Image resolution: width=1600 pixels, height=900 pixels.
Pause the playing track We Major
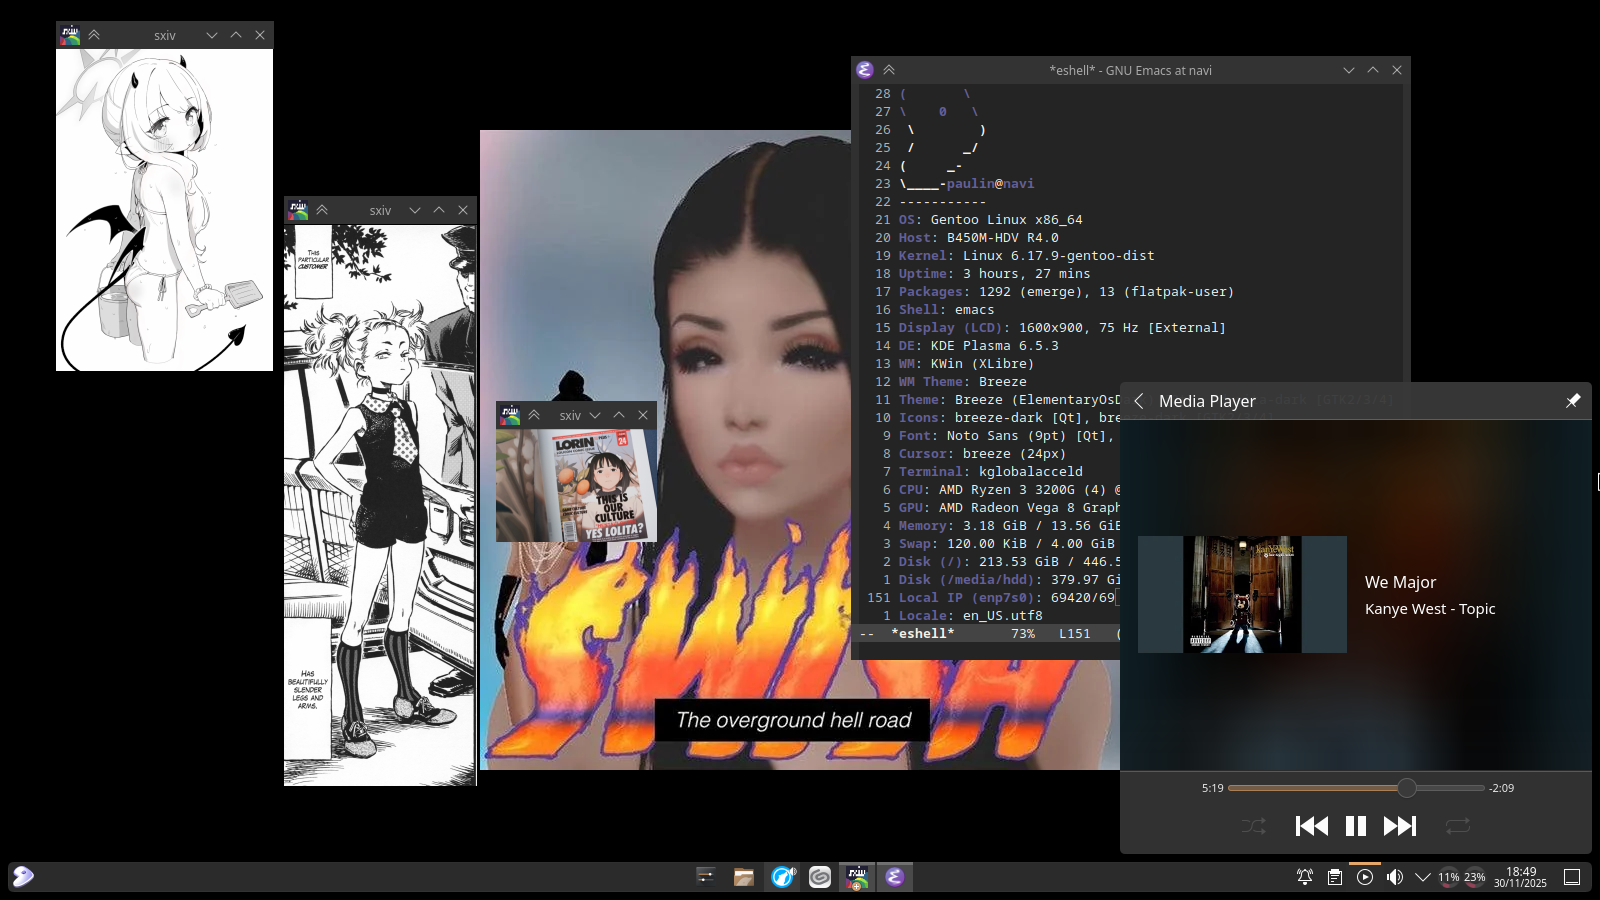pos(1355,826)
